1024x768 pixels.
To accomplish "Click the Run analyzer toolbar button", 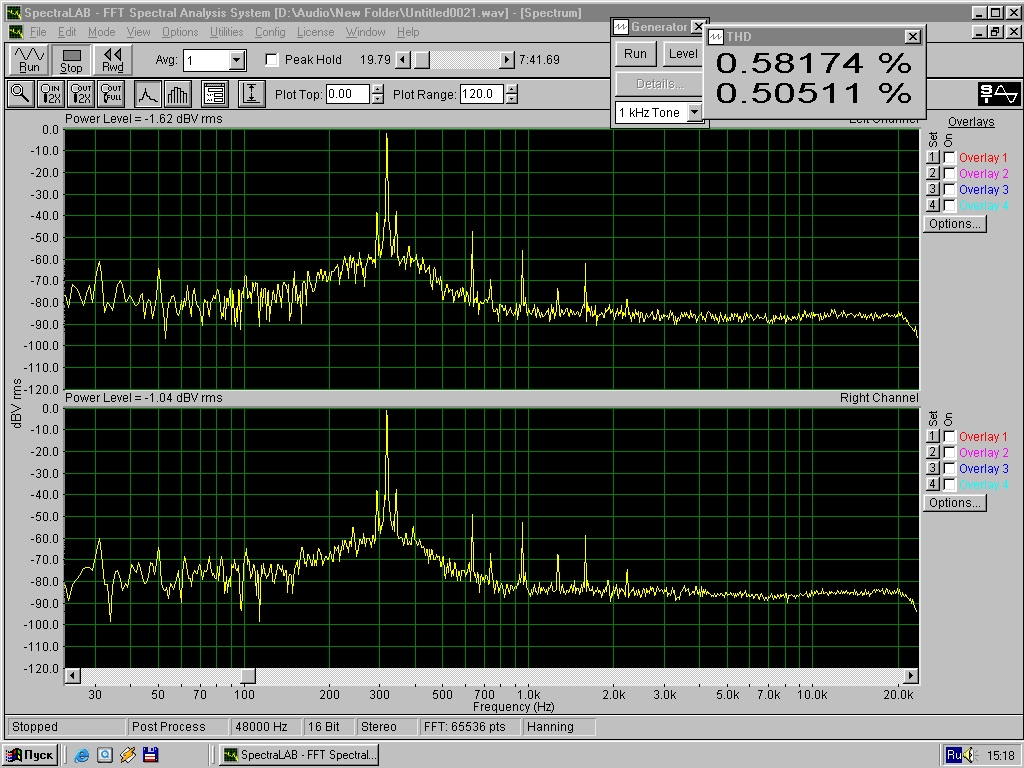I will click(29, 59).
